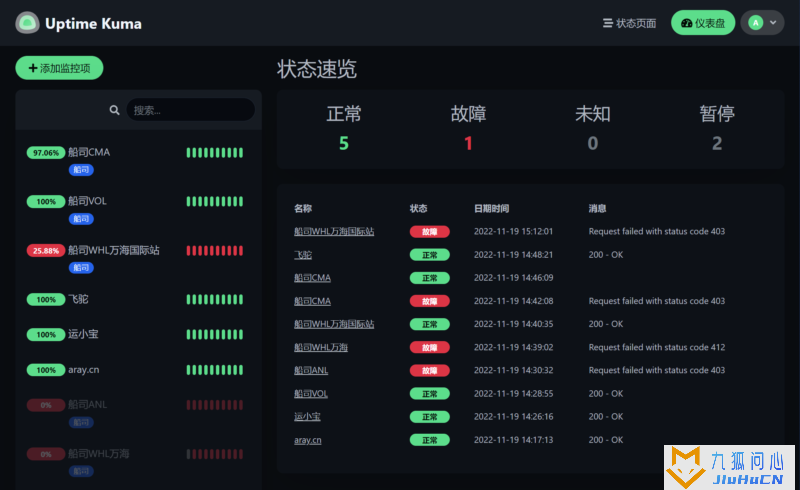
Task: Click the 故障 count 1
Action: [x=468, y=143]
